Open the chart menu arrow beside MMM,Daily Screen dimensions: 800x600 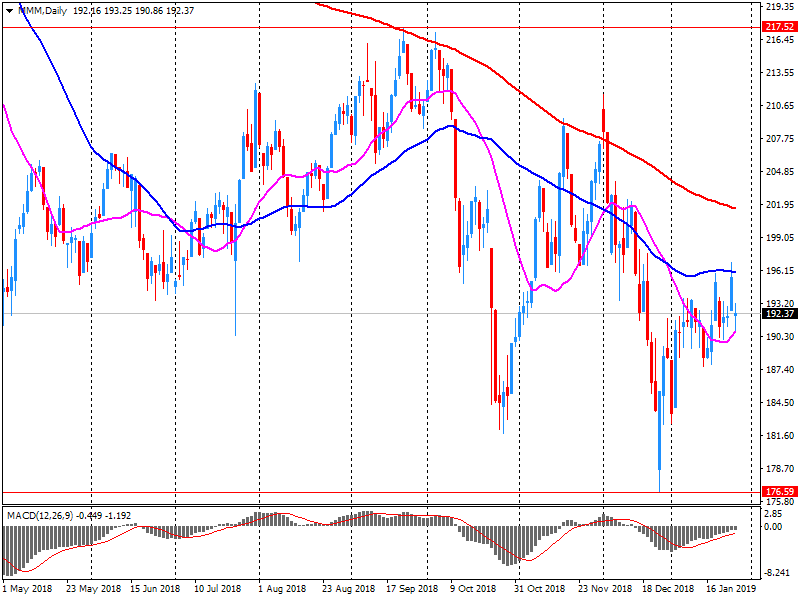tap(10, 10)
